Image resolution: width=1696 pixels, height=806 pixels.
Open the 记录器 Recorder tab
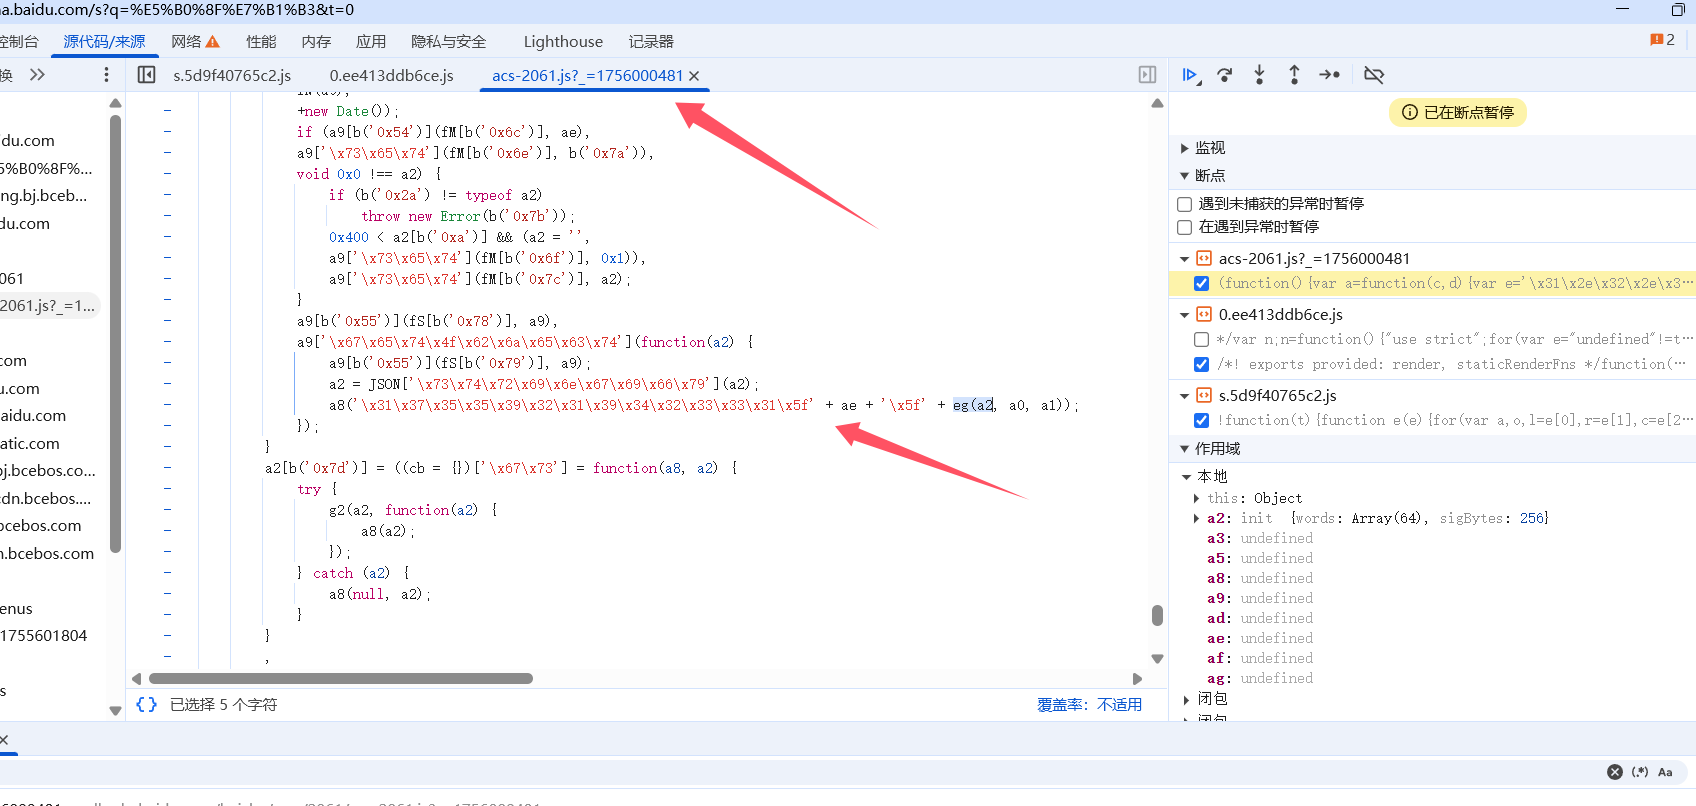pyautogui.click(x=651, y=42)
